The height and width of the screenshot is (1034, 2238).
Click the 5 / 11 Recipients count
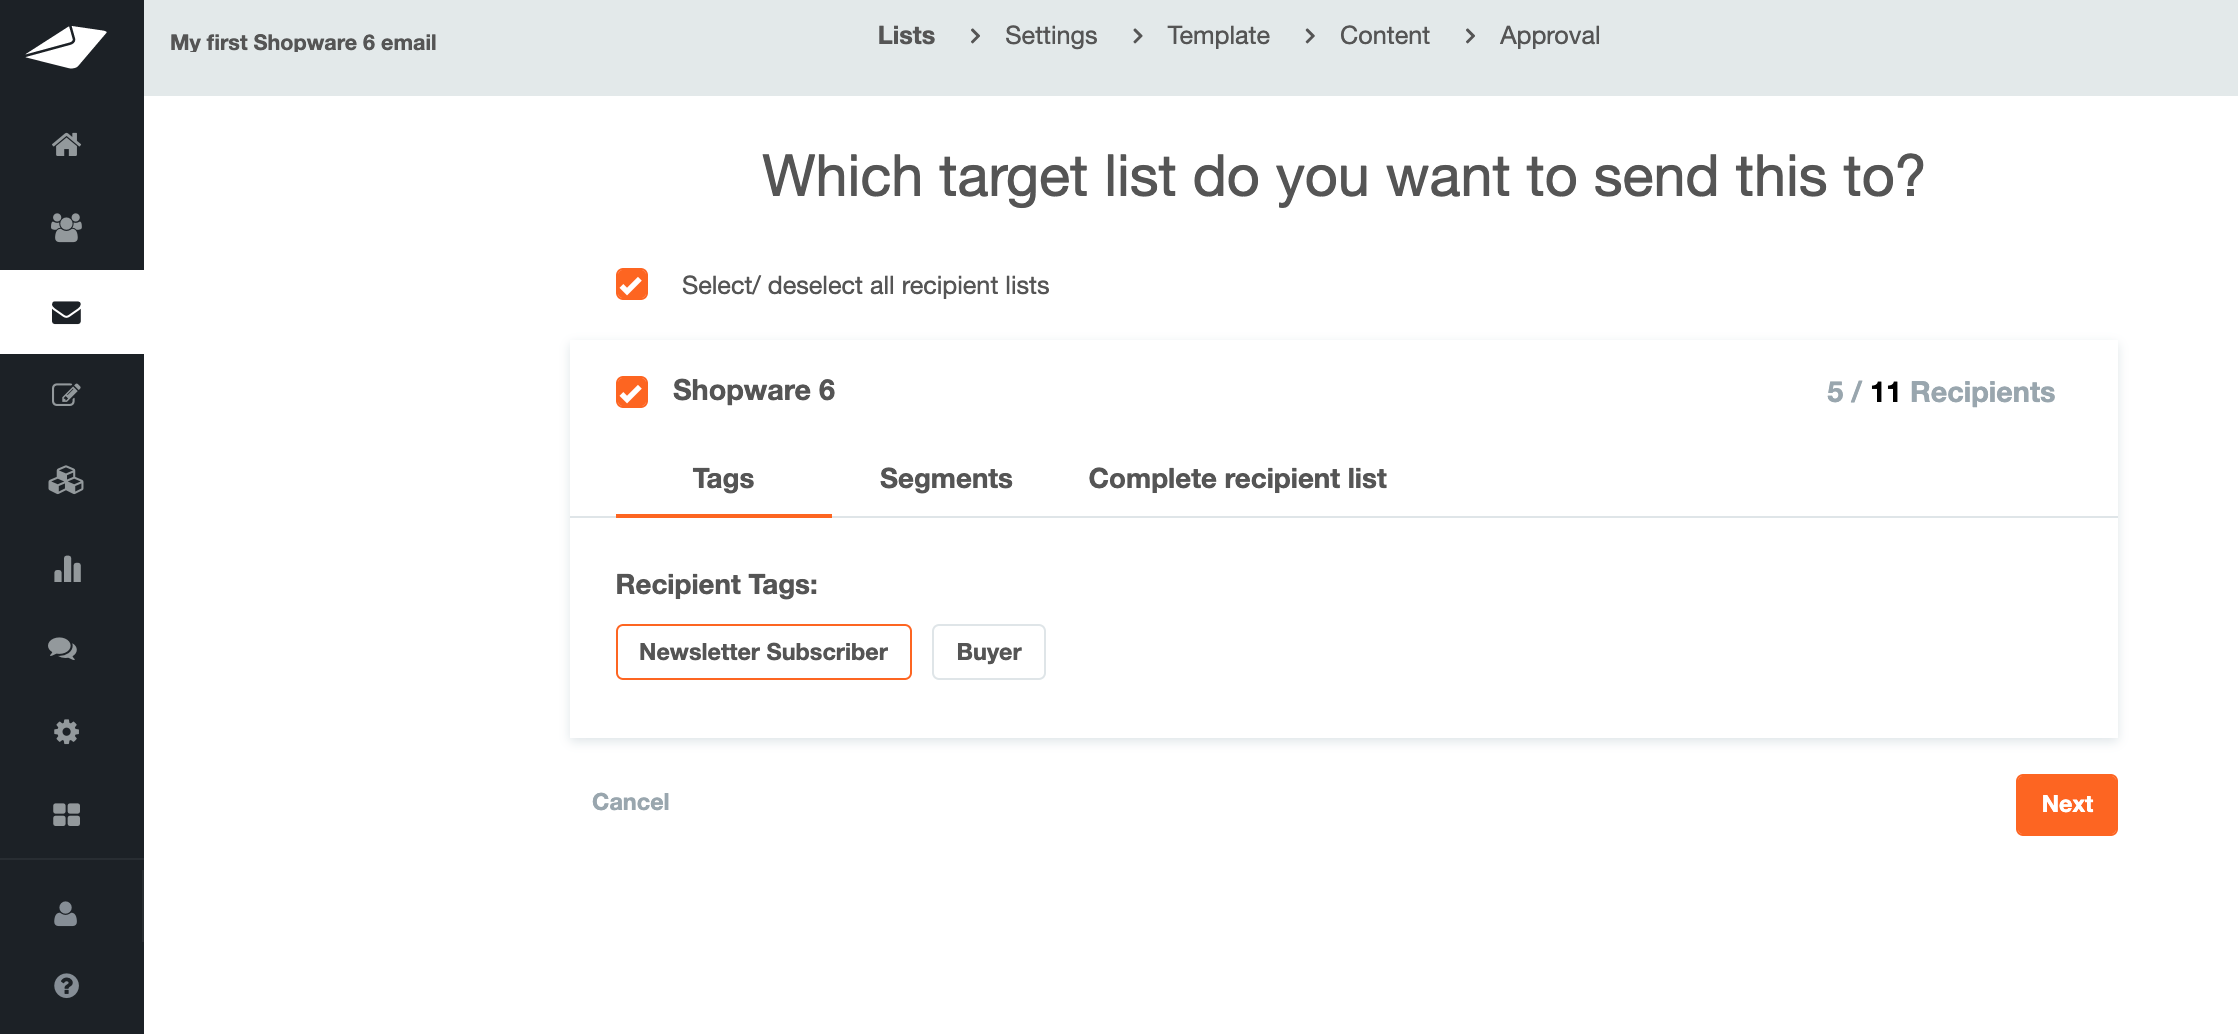click(x=1940, y=392)
